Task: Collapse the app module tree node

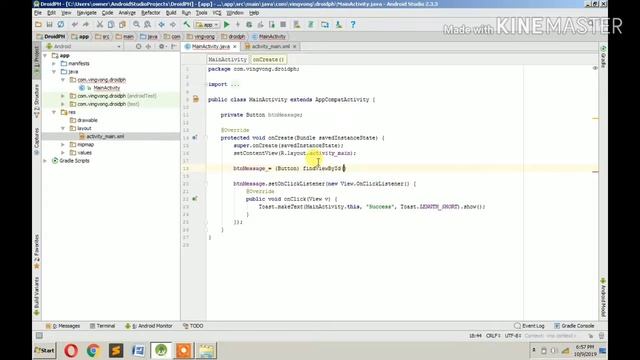Action: pos(45,56)
